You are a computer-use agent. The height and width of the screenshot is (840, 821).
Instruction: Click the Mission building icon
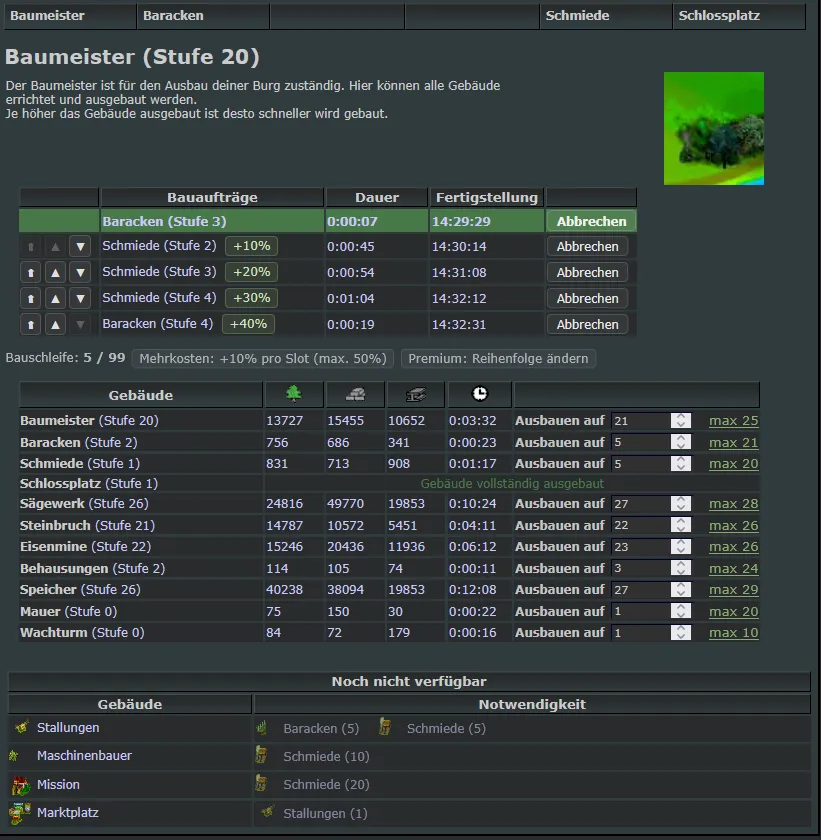(20, 785)
